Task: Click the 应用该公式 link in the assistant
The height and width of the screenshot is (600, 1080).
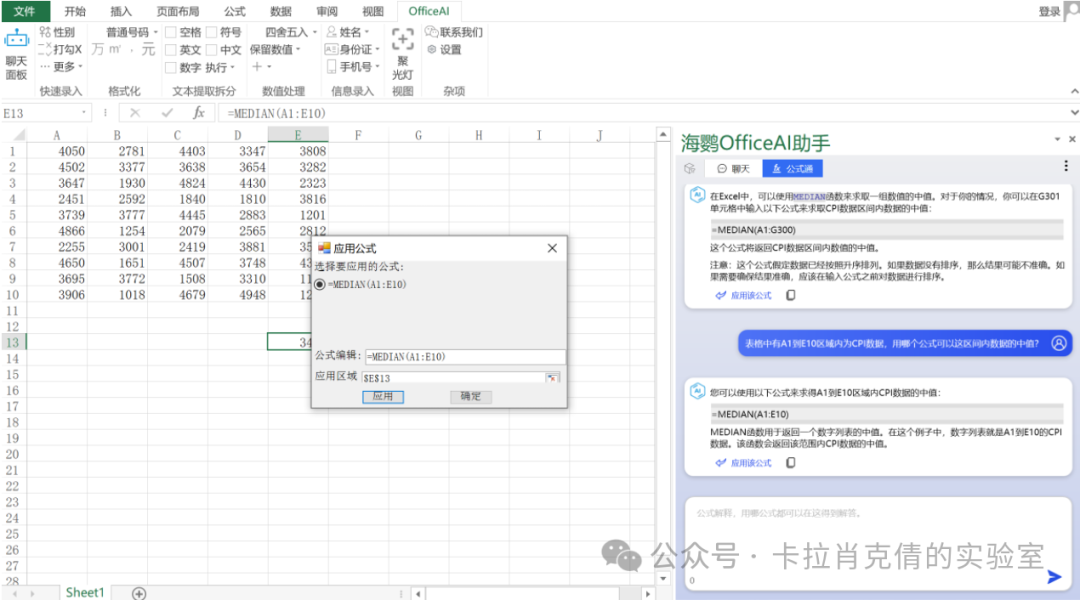Action: pos(750,463)
